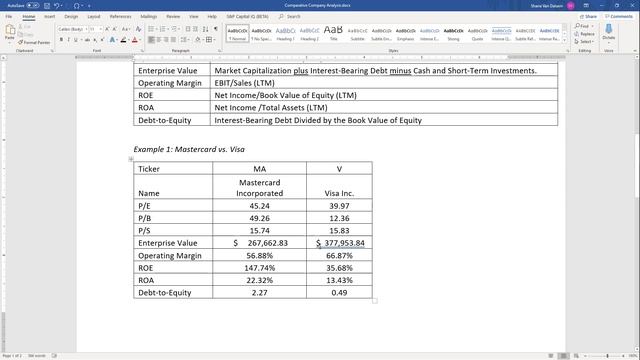Image resolution: width=640 pixels, height=360 pixels.
Task: Activate the Format Painter
Action: [34, 42]
